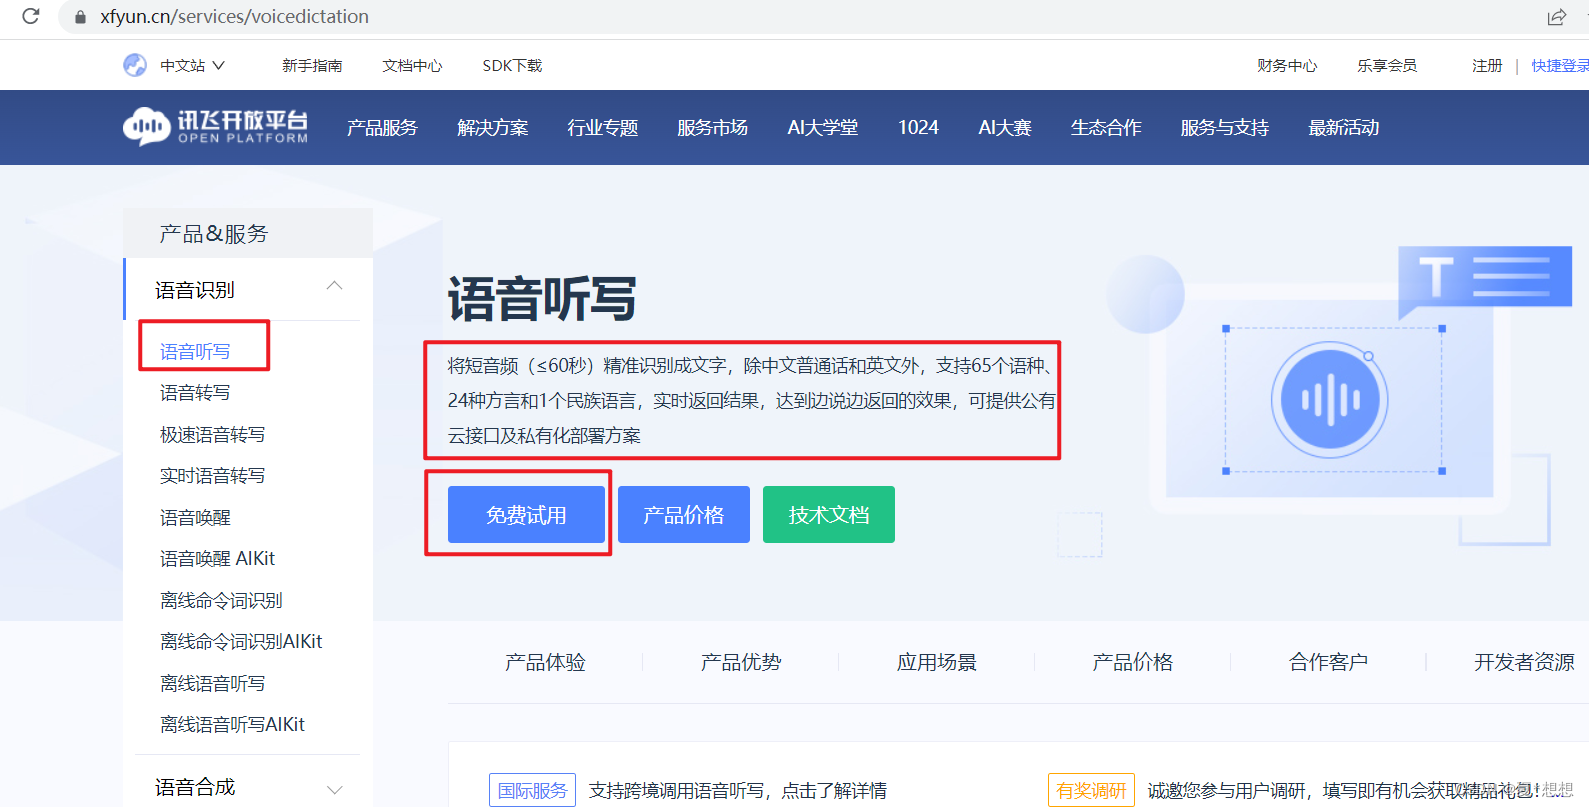Select 离线命令词识别 in the sidebar
Image resolution: width=1589 pixels, height=807 pixels.
pos(221,601)
